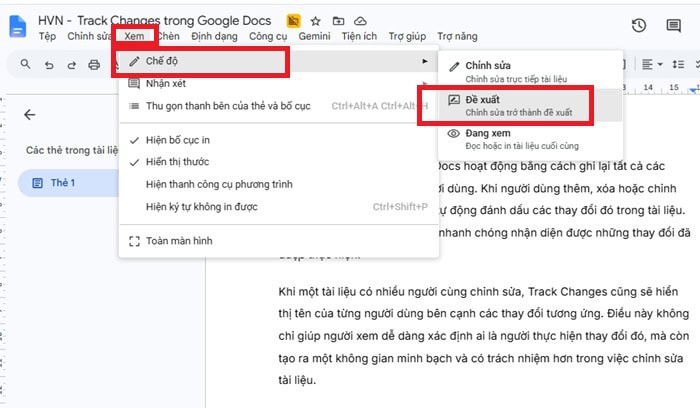Open the Xem menu

[134, 36]
